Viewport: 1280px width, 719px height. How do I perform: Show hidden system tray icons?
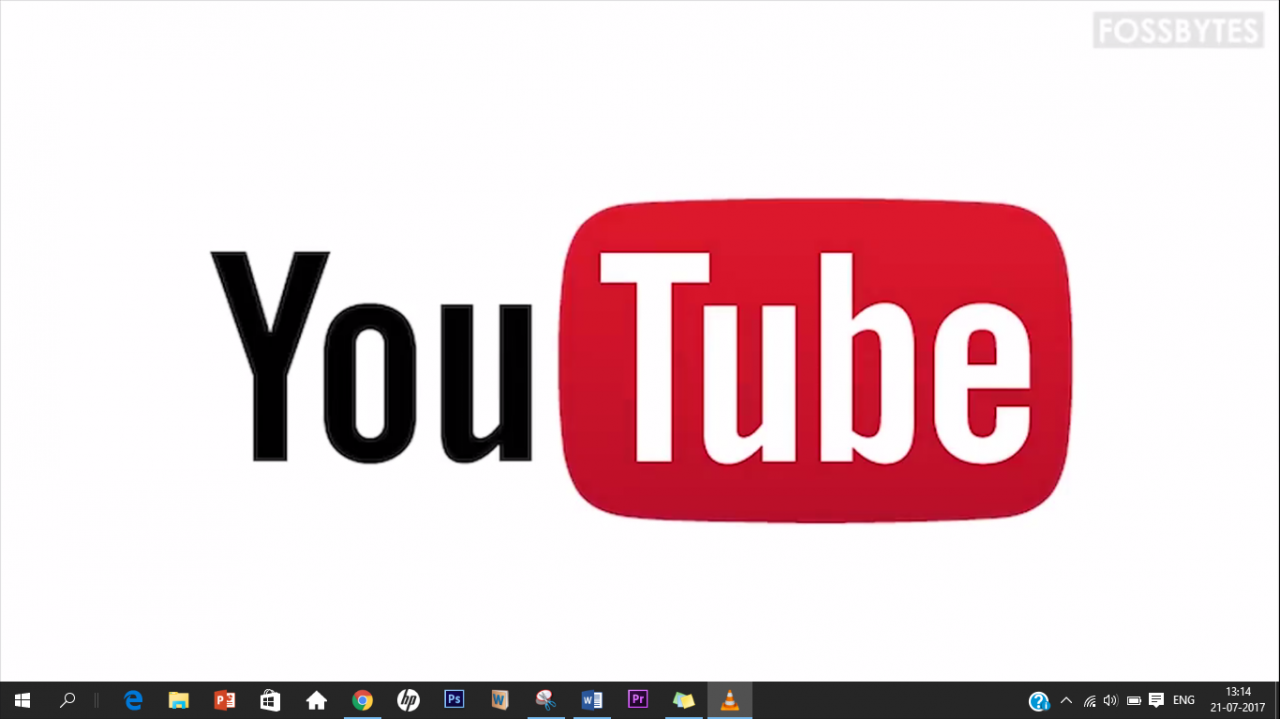click(1066, 701)
